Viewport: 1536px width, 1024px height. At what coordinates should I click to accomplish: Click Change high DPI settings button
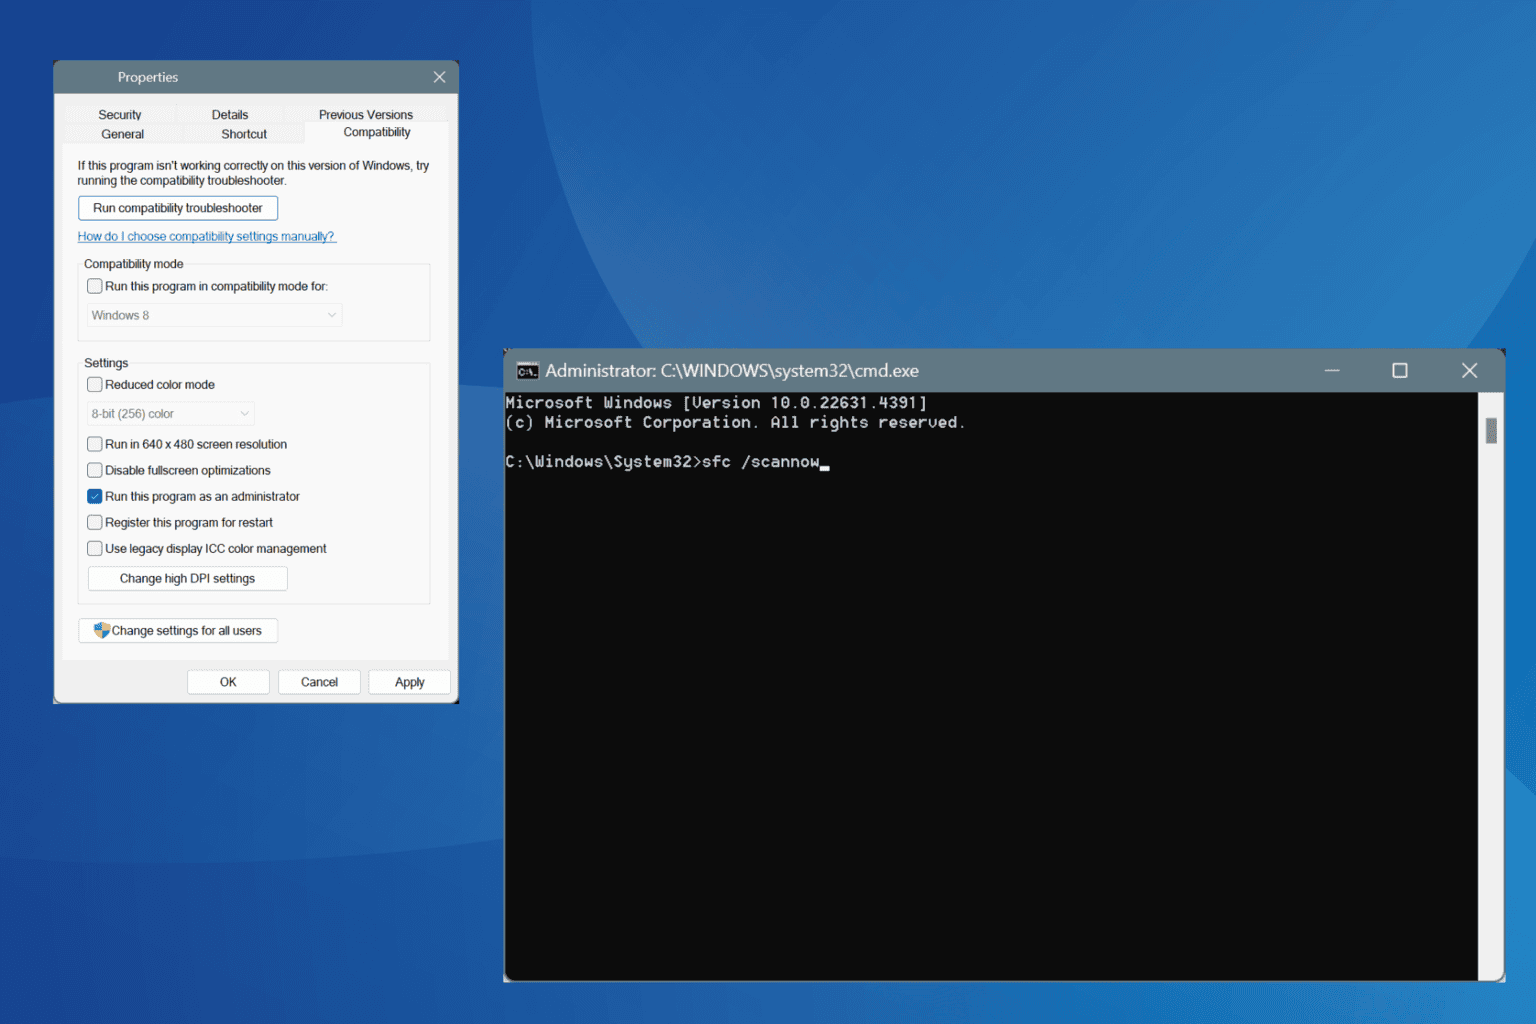pyautogui.click(x=188, y=579)
